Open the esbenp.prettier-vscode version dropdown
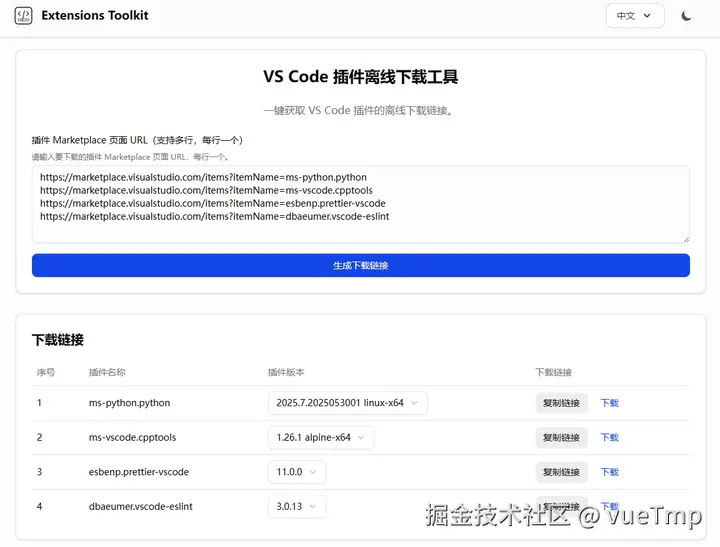Screen dimensions: 720x547 click(x=297, y=472)
